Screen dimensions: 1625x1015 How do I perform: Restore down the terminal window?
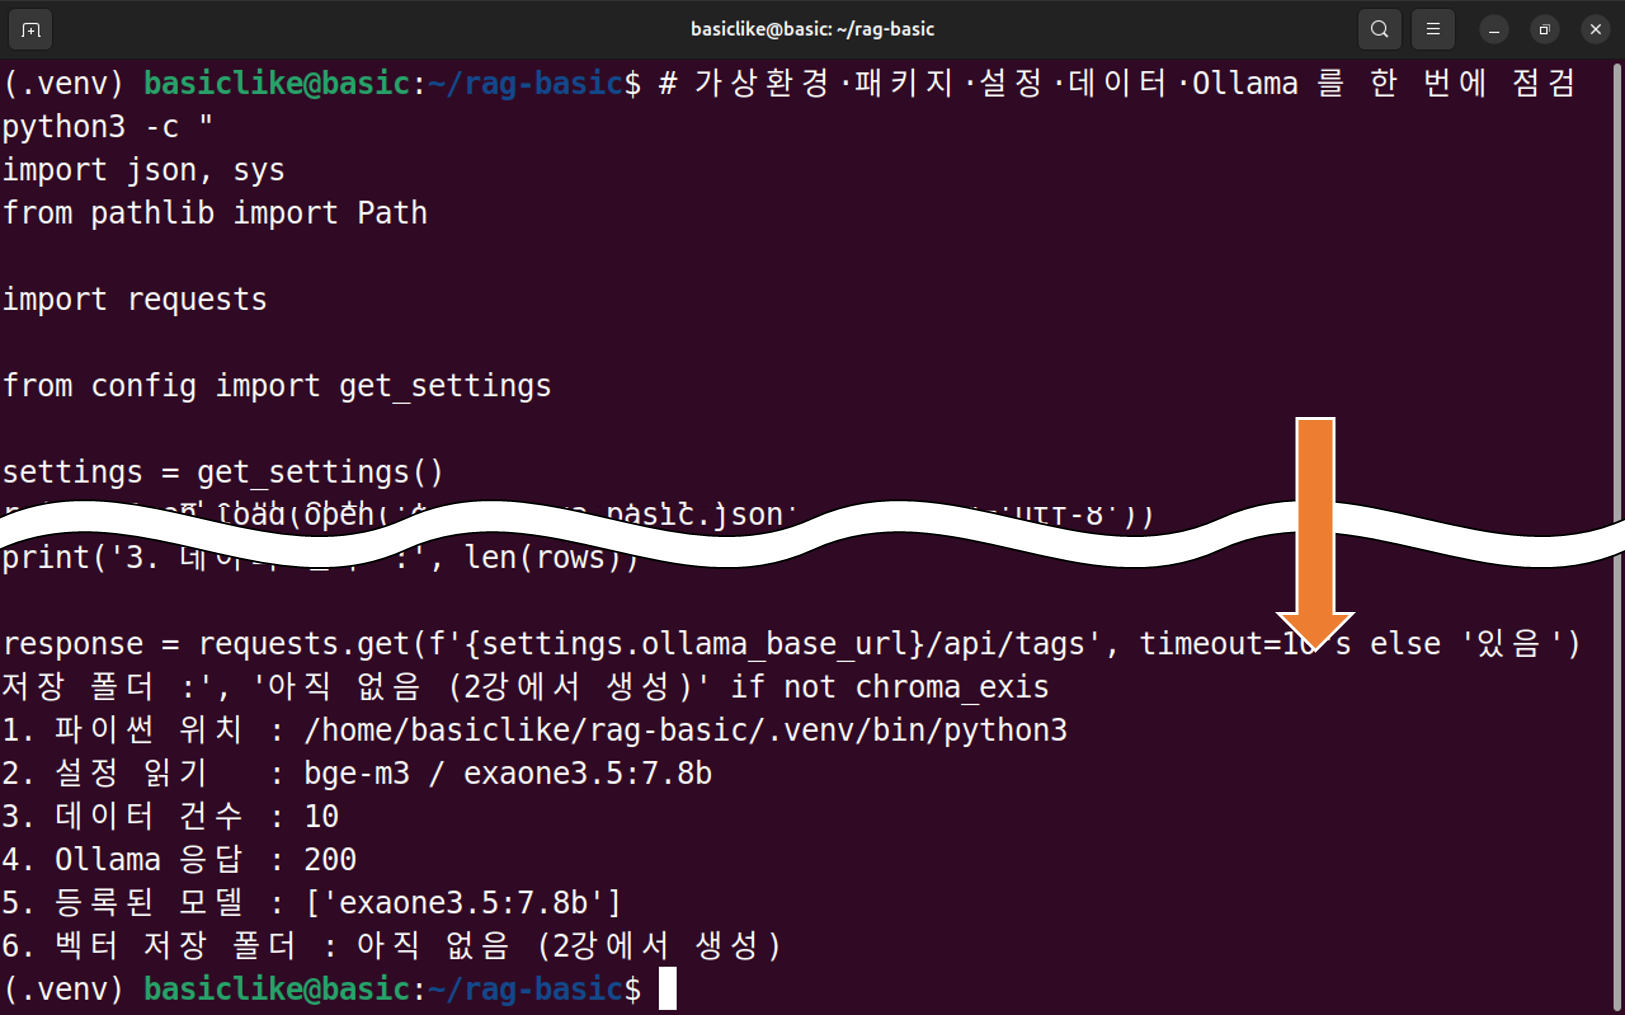pyautogui.click(x=1545, y=30)
